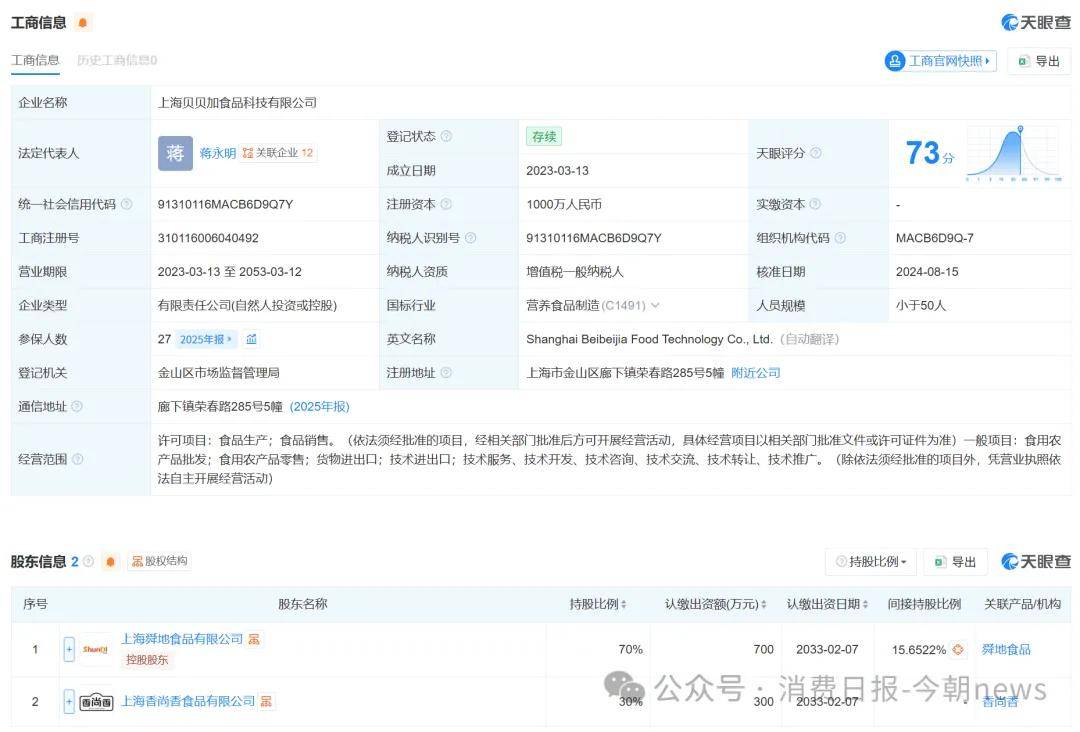Screen dimensions: 1080x732
Task: Click the 增值税一般纳税人 value
Action: pos(575,271)
